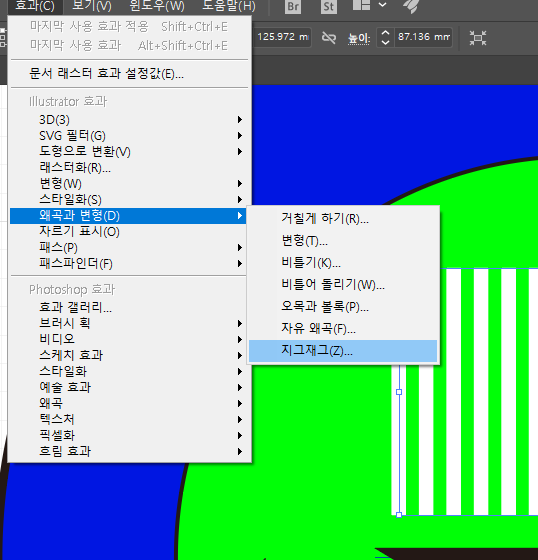The width and height of the screenshot is (538, 560).
Task: Expand the Illustrator 스타일화(S) submenu
Action: (x=129, y=200)
